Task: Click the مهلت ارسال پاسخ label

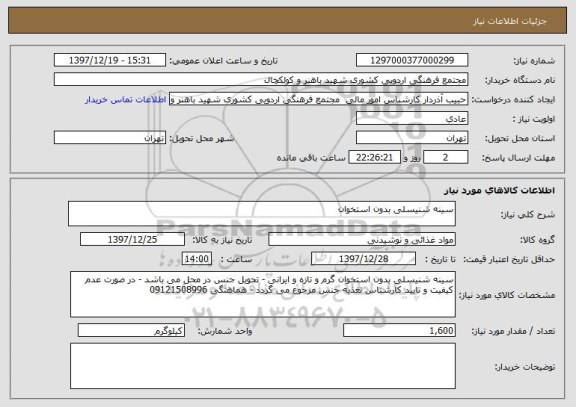Action: (518, 158)
